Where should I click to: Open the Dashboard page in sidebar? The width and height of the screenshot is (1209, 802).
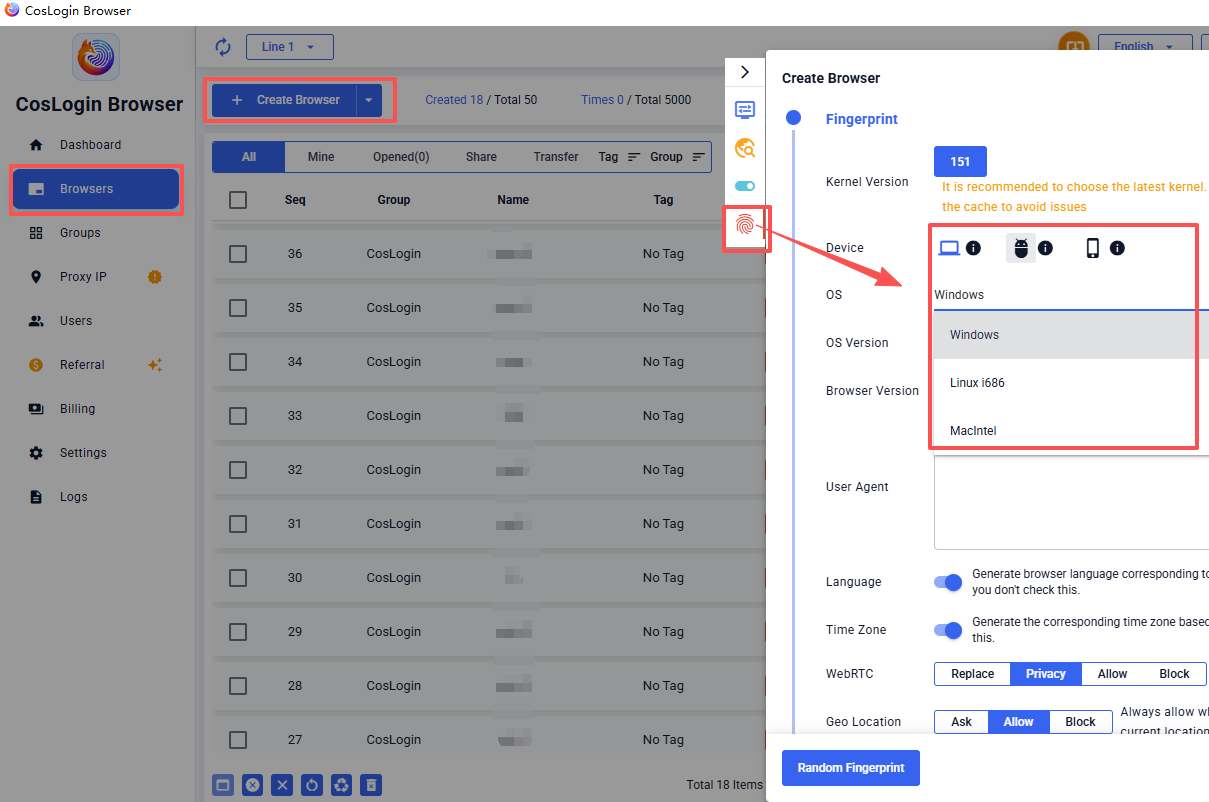coord(96,145)
